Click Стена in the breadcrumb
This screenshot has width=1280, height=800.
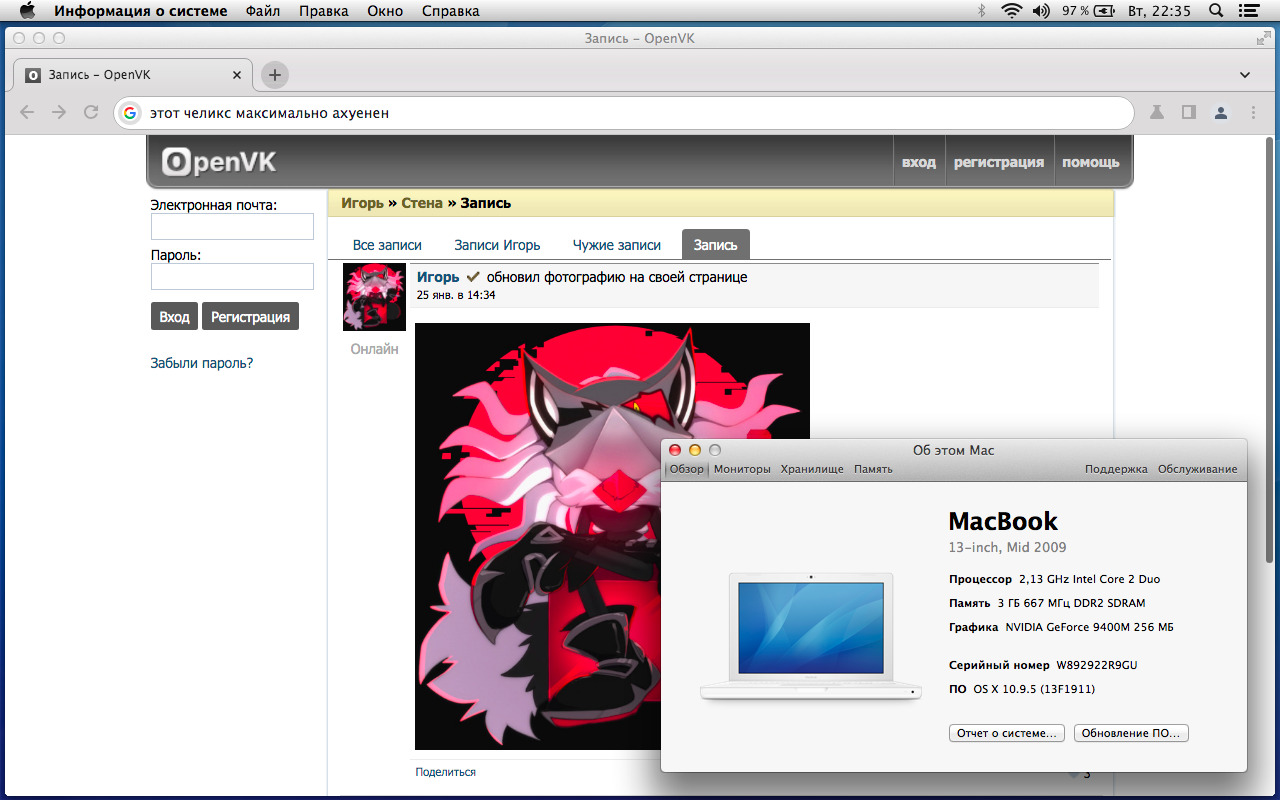(x=422, y=203)
